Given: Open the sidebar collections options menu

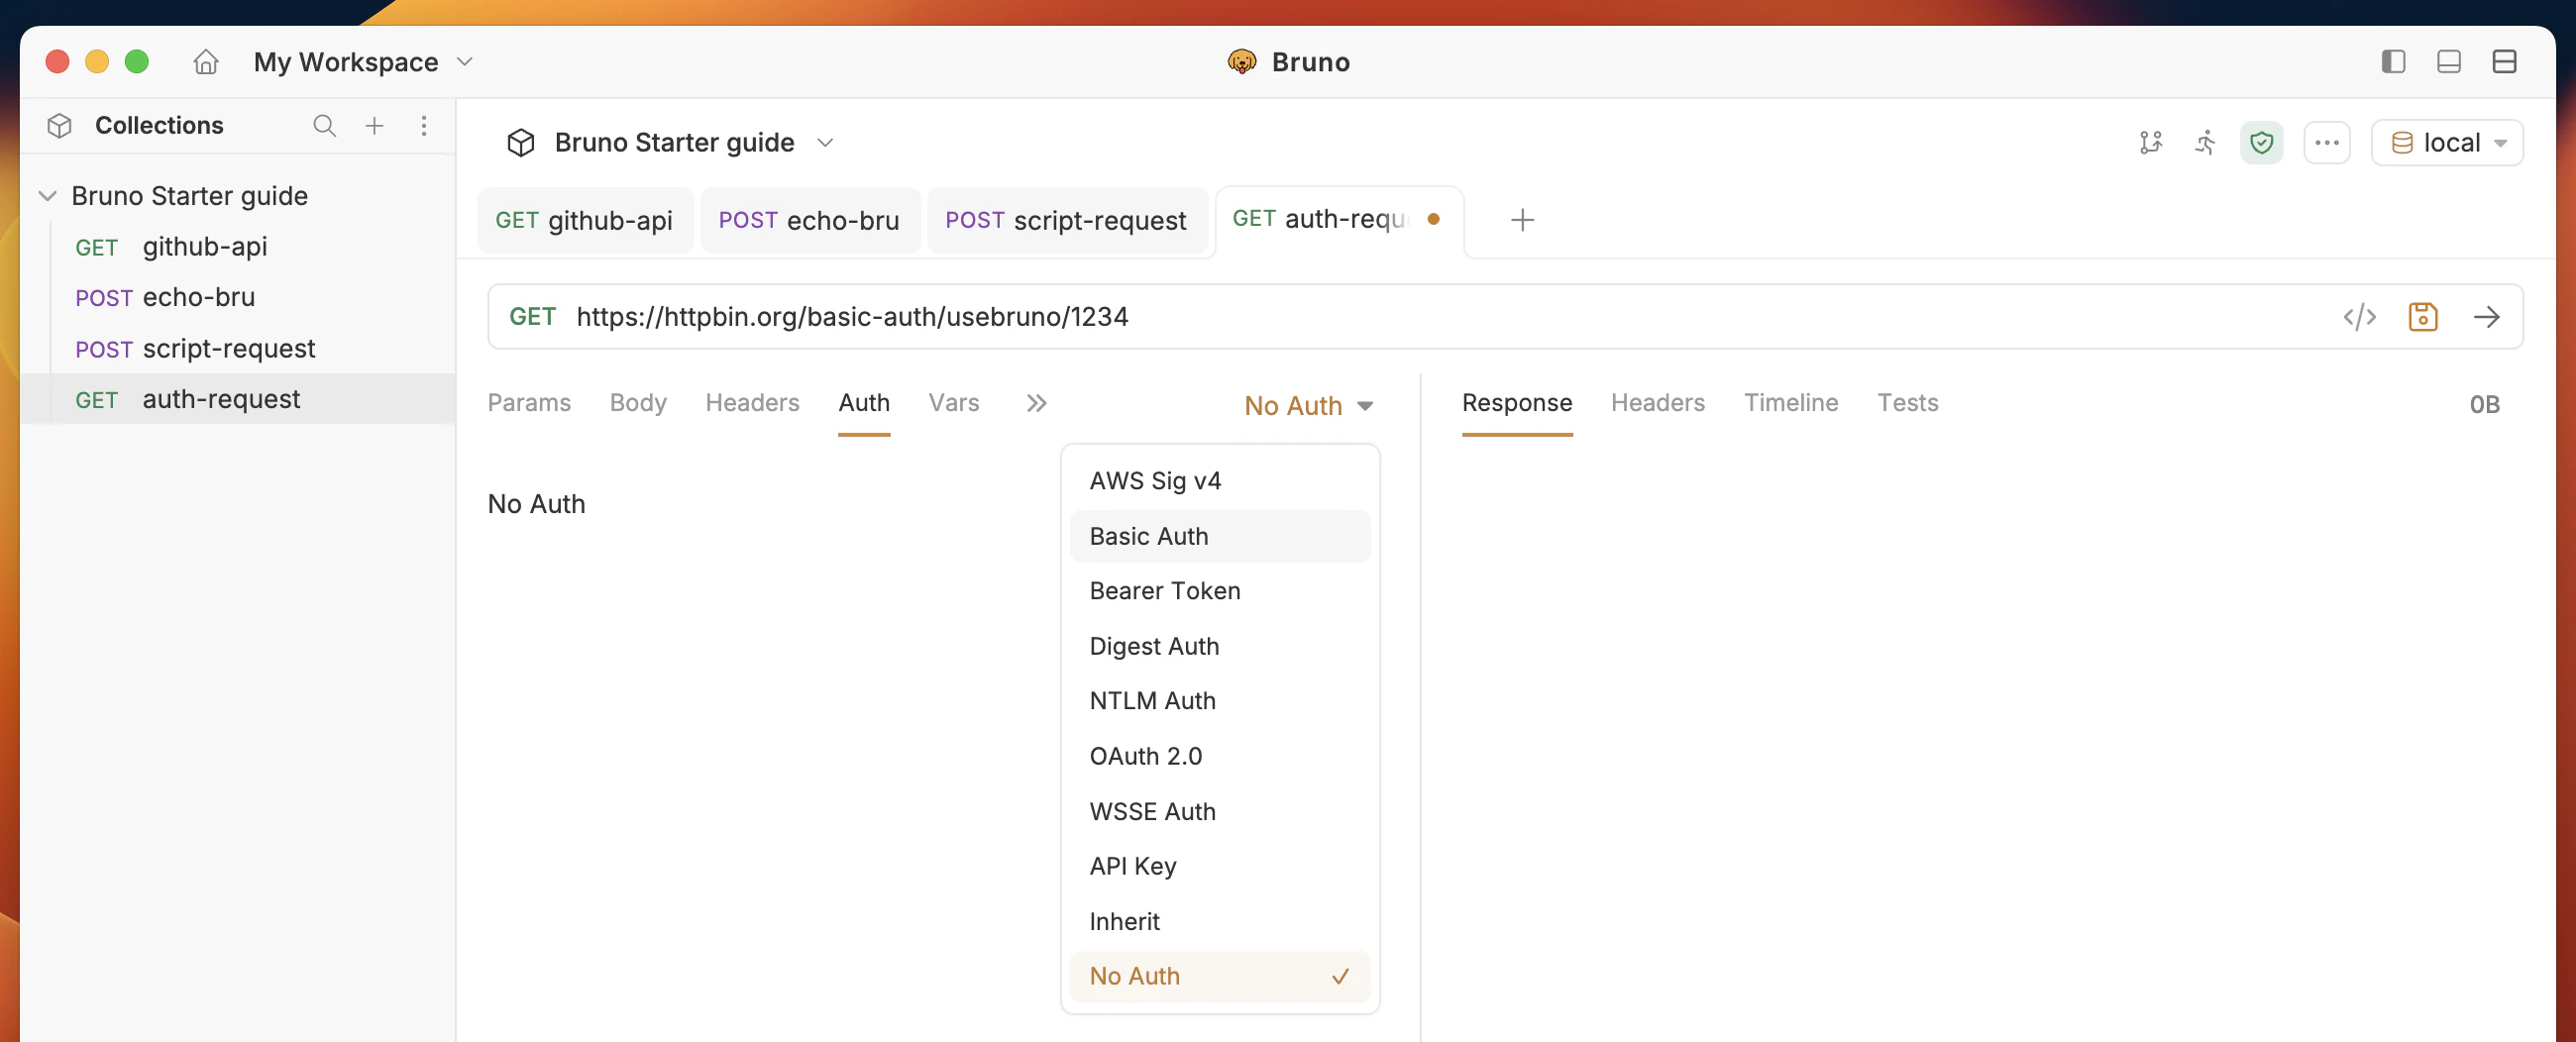Looking at the screenshot, I should tap(424, 126).
